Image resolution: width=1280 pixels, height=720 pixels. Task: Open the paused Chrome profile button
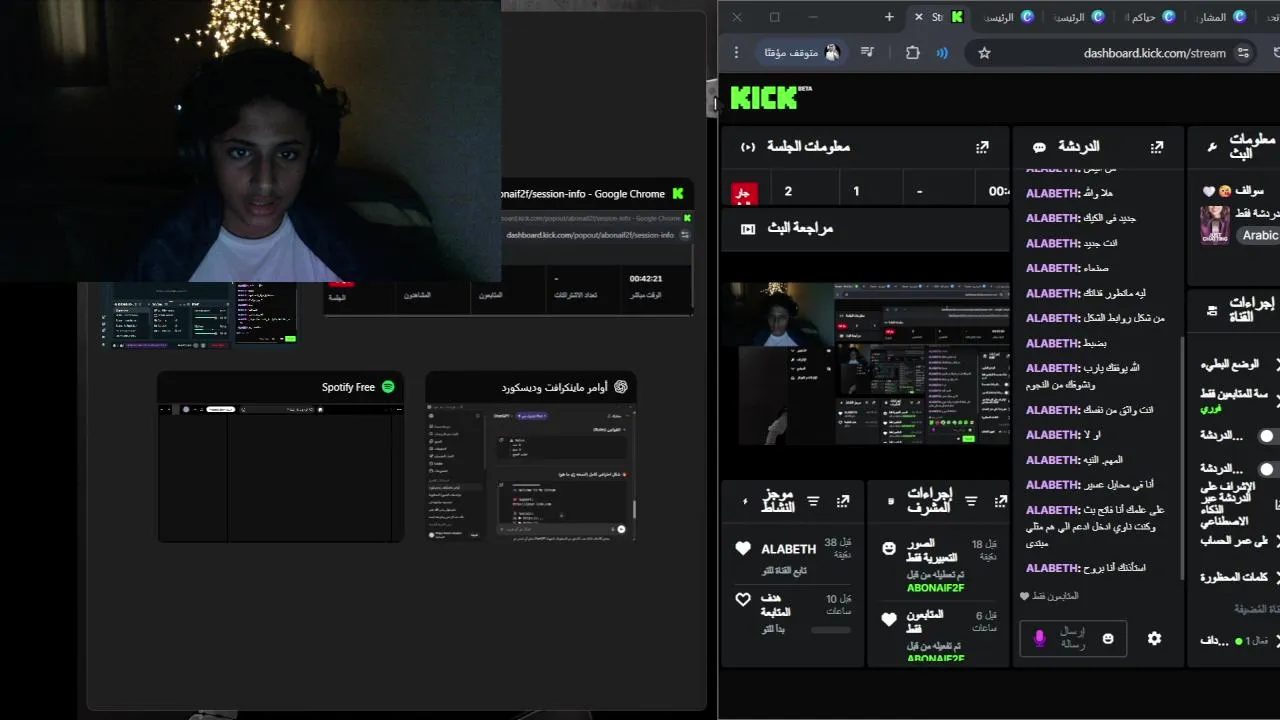click(801, 53)
